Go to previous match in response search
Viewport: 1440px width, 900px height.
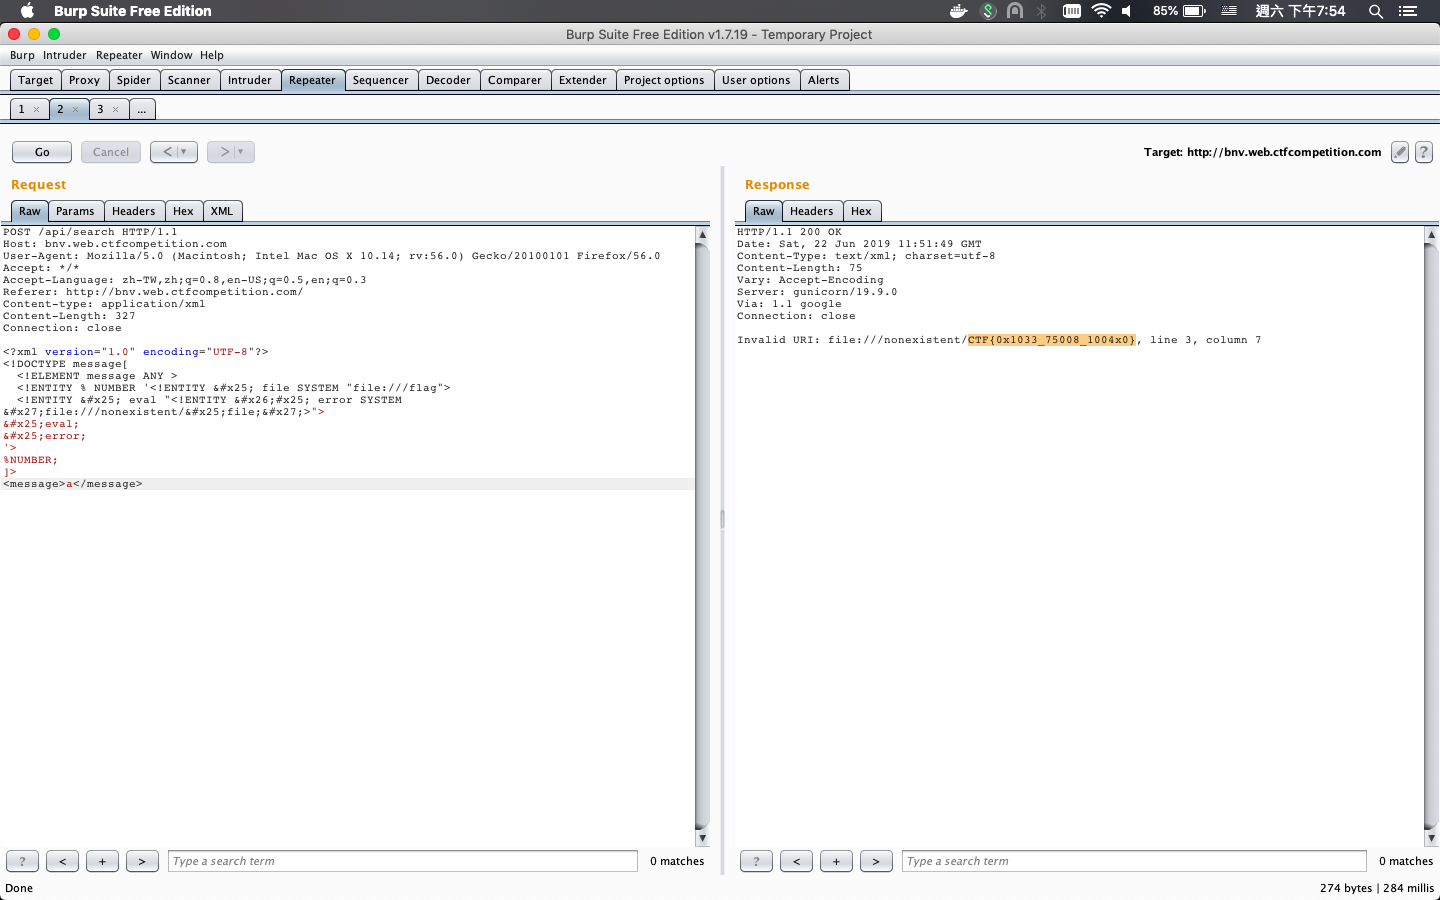[x=796, y=861]
